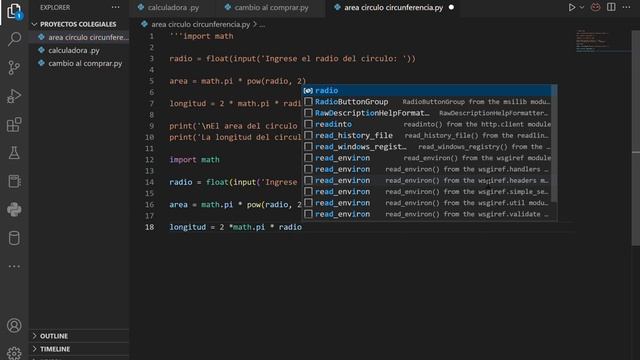640x360 pixels.
Task: Open Explorer panel more actions
Action: tap(116, 7)
